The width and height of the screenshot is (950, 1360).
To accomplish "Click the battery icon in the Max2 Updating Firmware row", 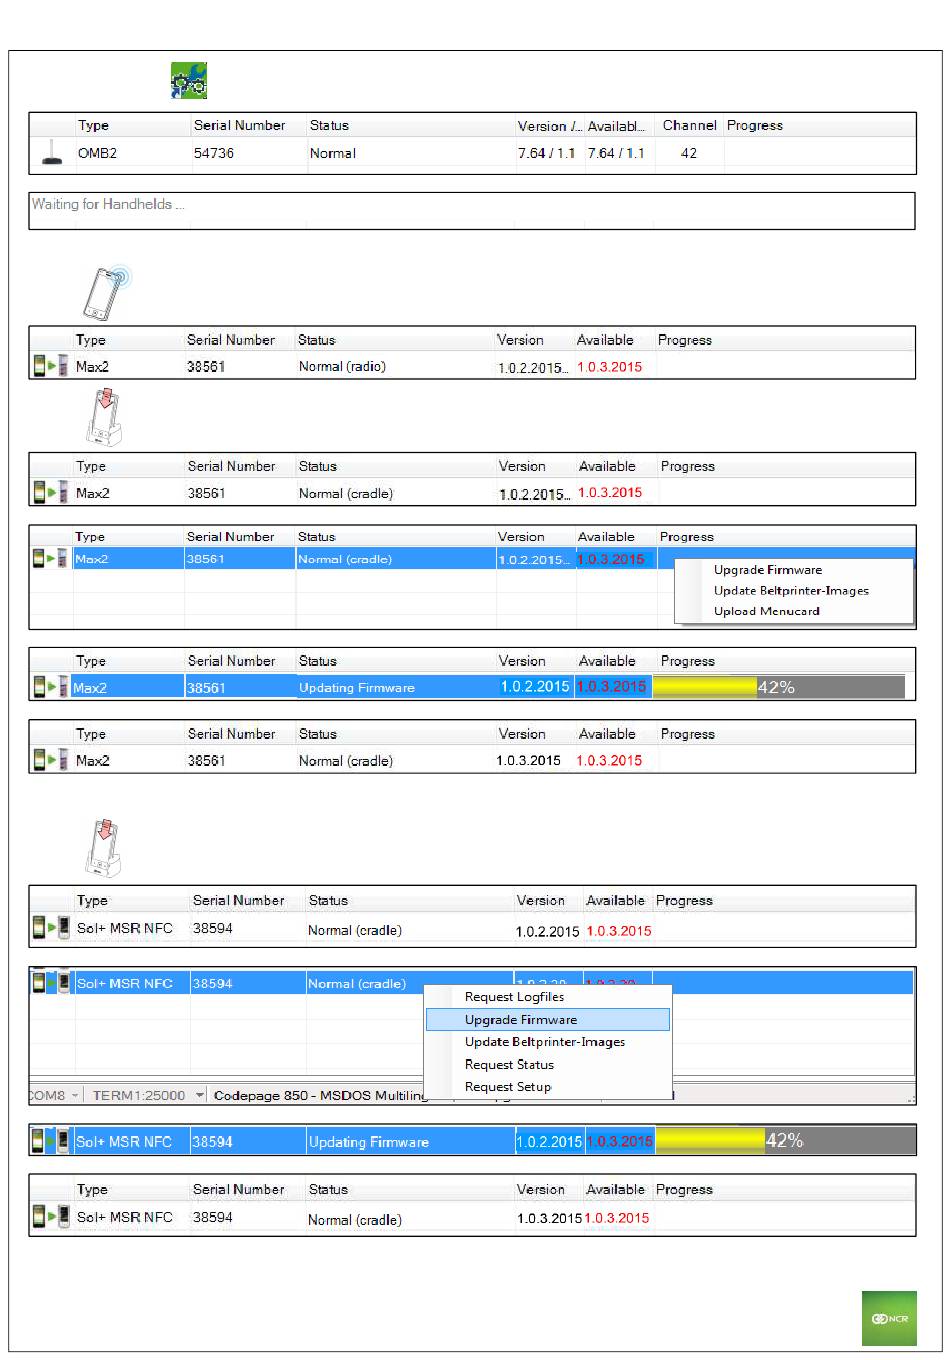I will pos(39,687).
